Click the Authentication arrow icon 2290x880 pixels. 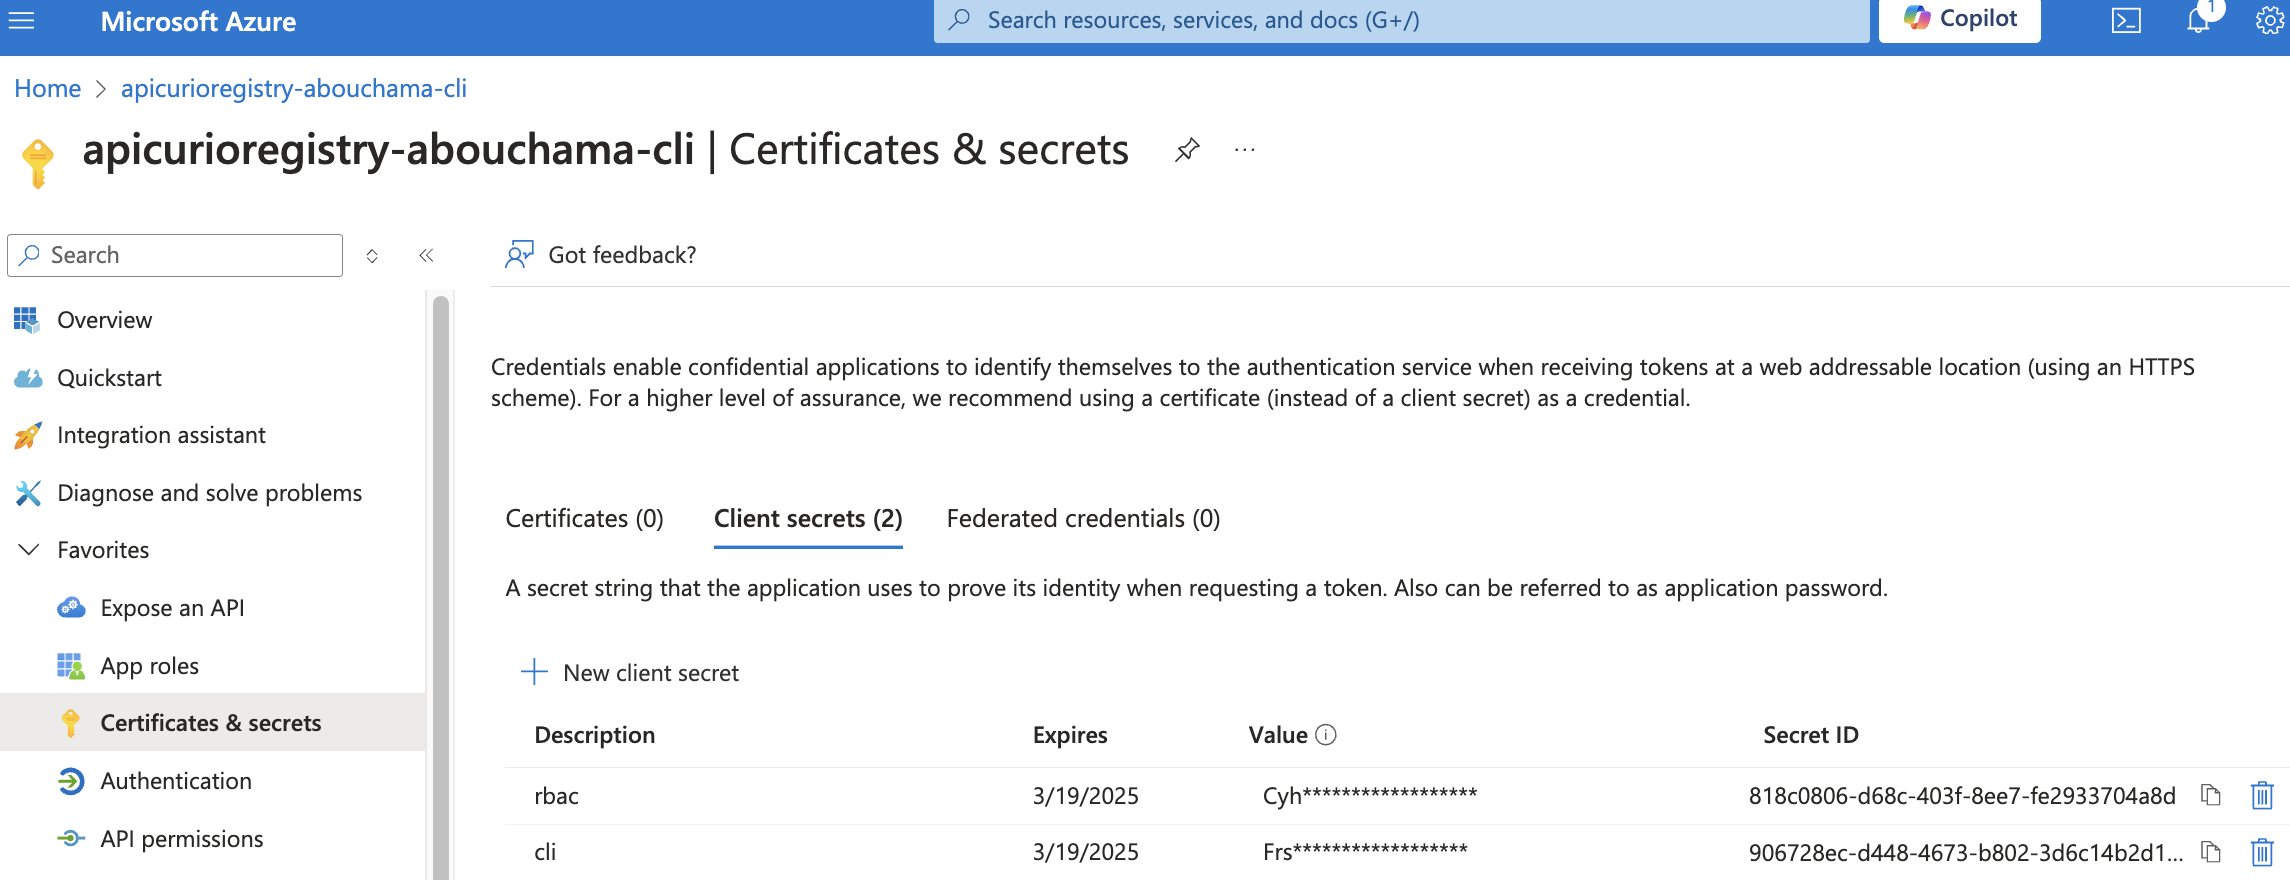point(71,781)
